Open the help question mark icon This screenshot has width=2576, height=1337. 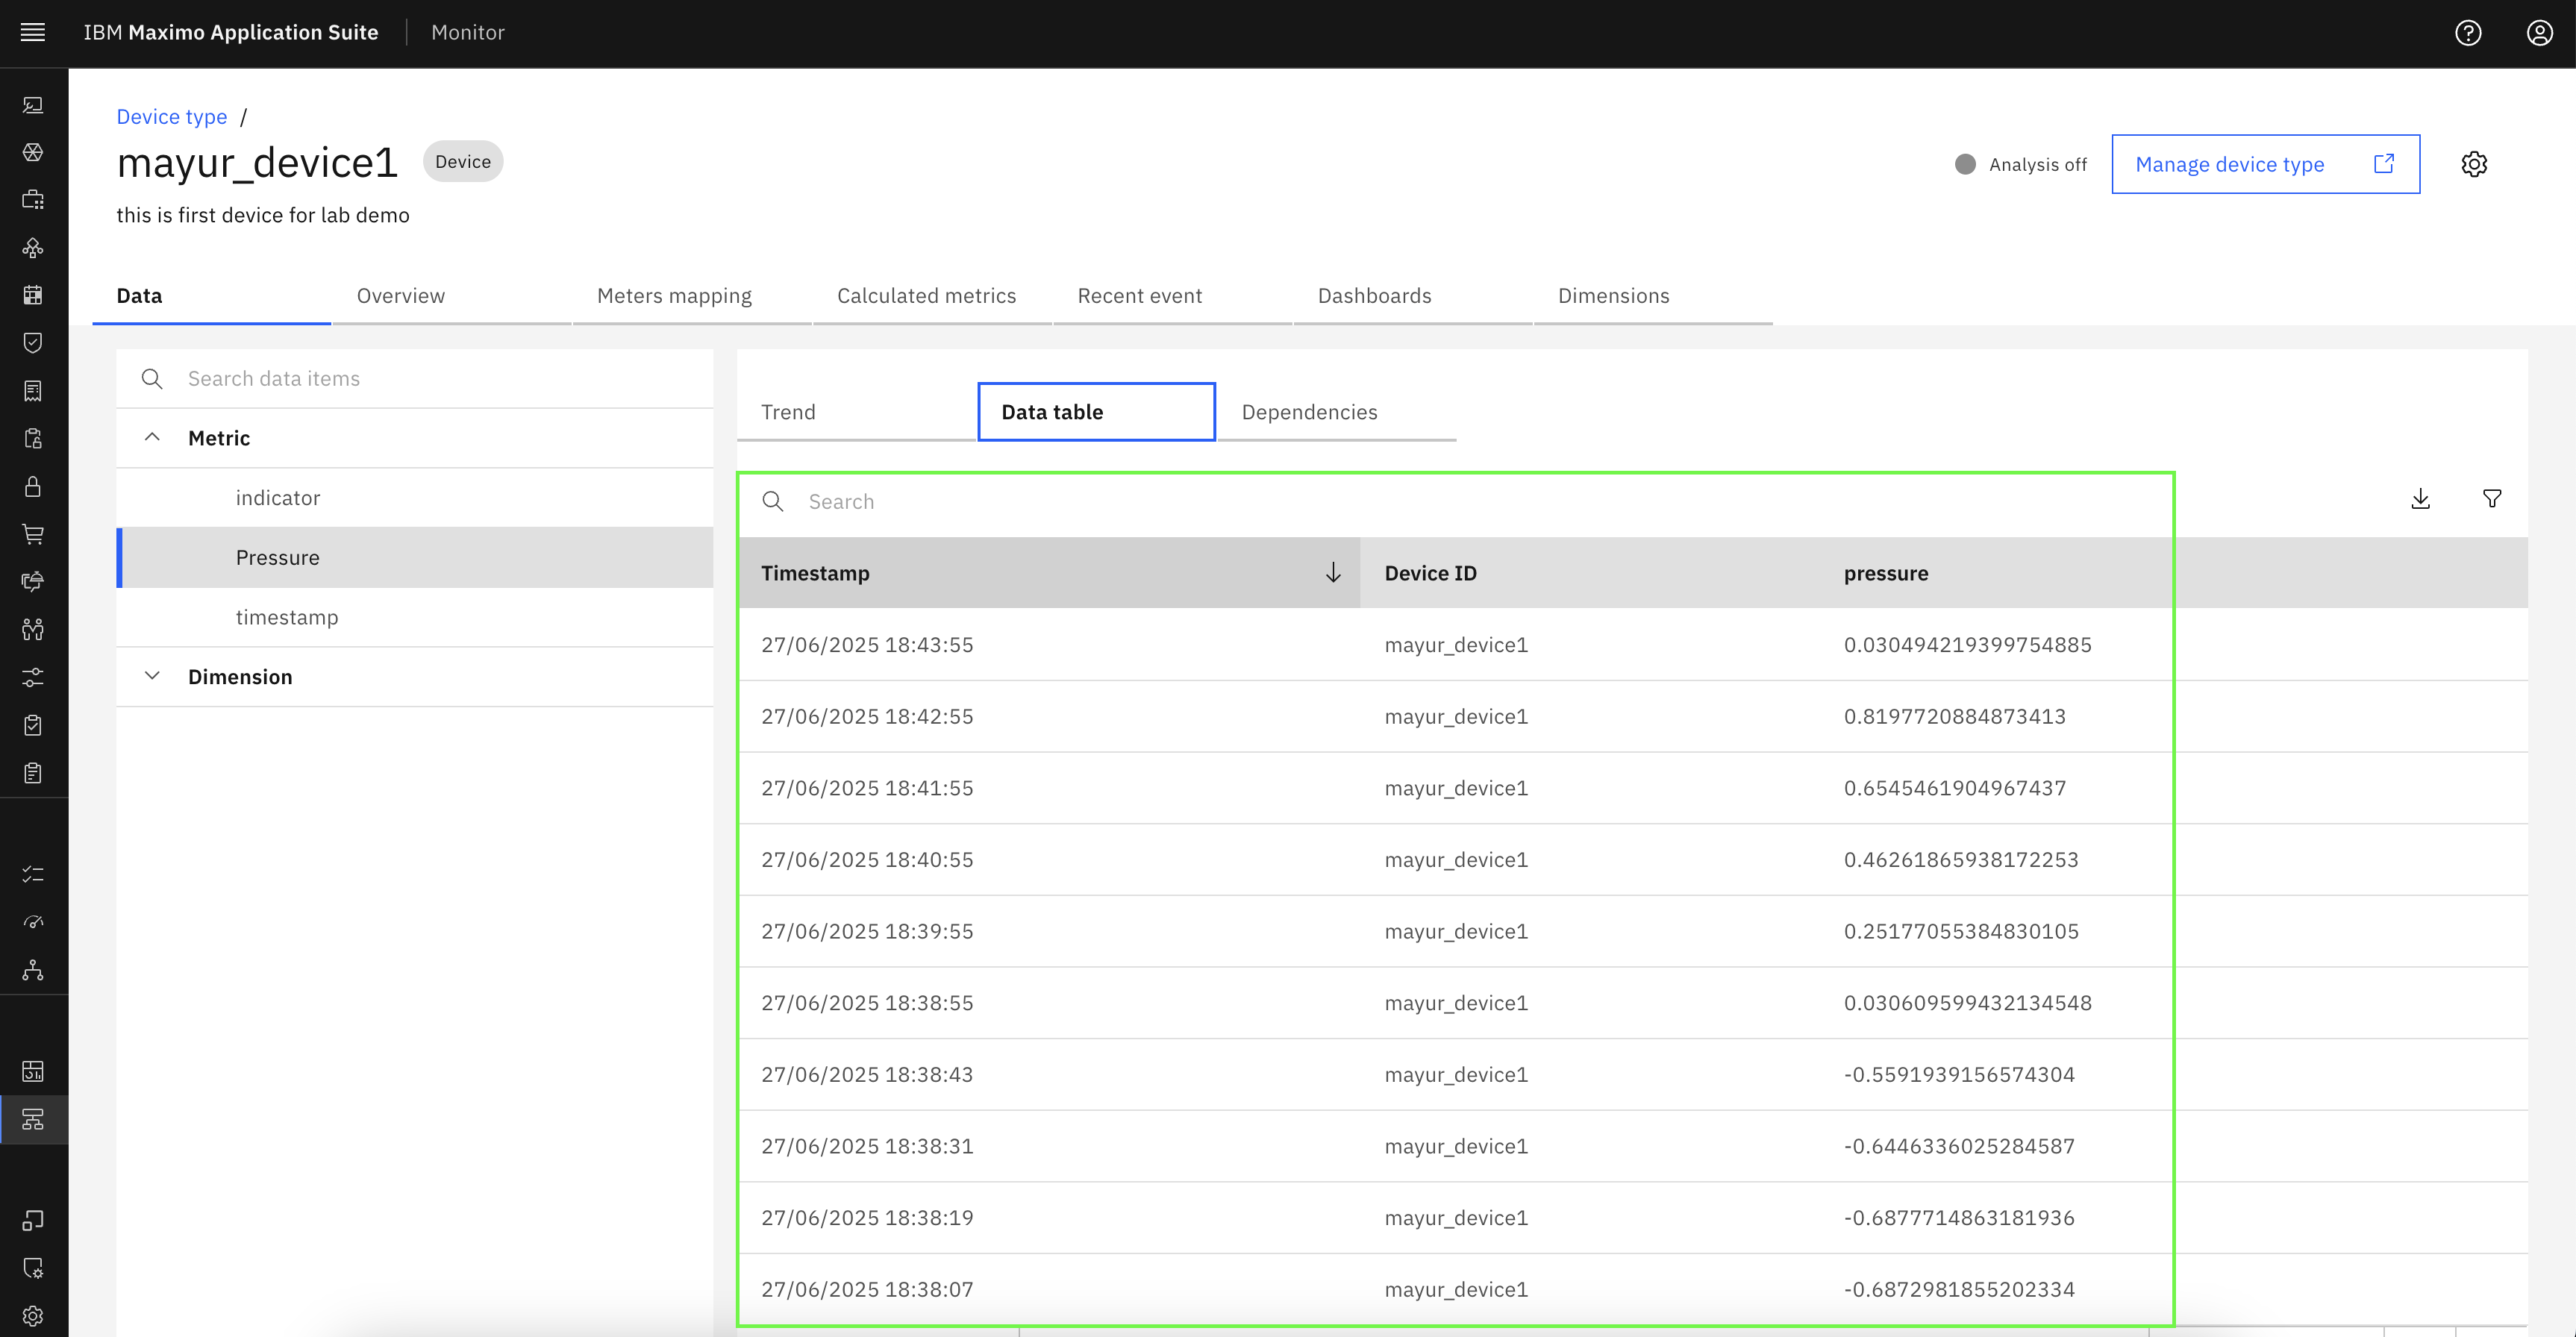pos(2468,33)
